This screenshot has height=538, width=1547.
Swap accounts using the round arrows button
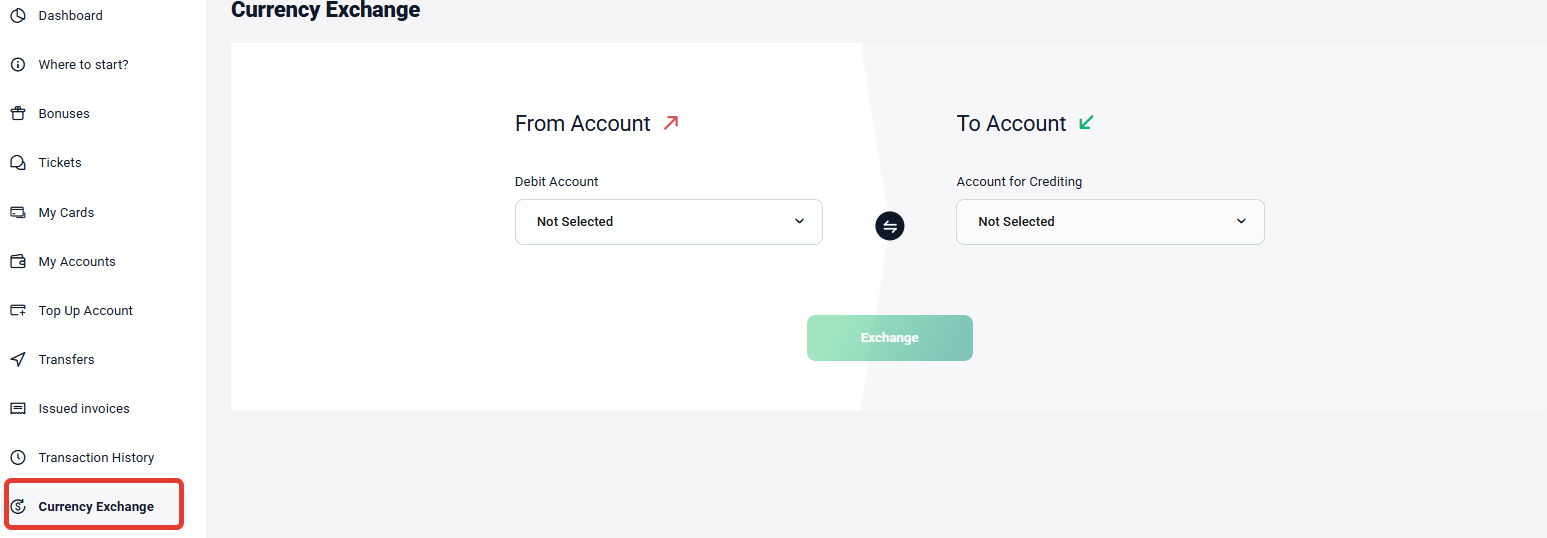(890, 226)
